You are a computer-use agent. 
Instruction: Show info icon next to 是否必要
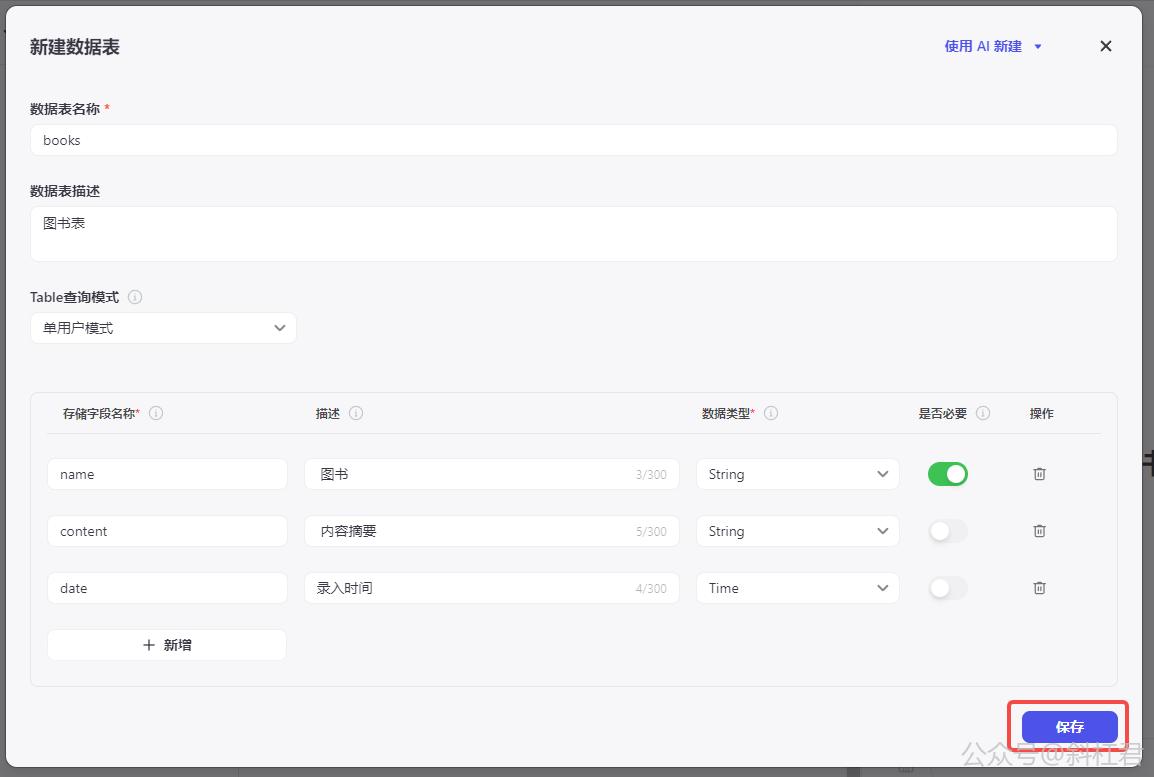click(983, 413)
